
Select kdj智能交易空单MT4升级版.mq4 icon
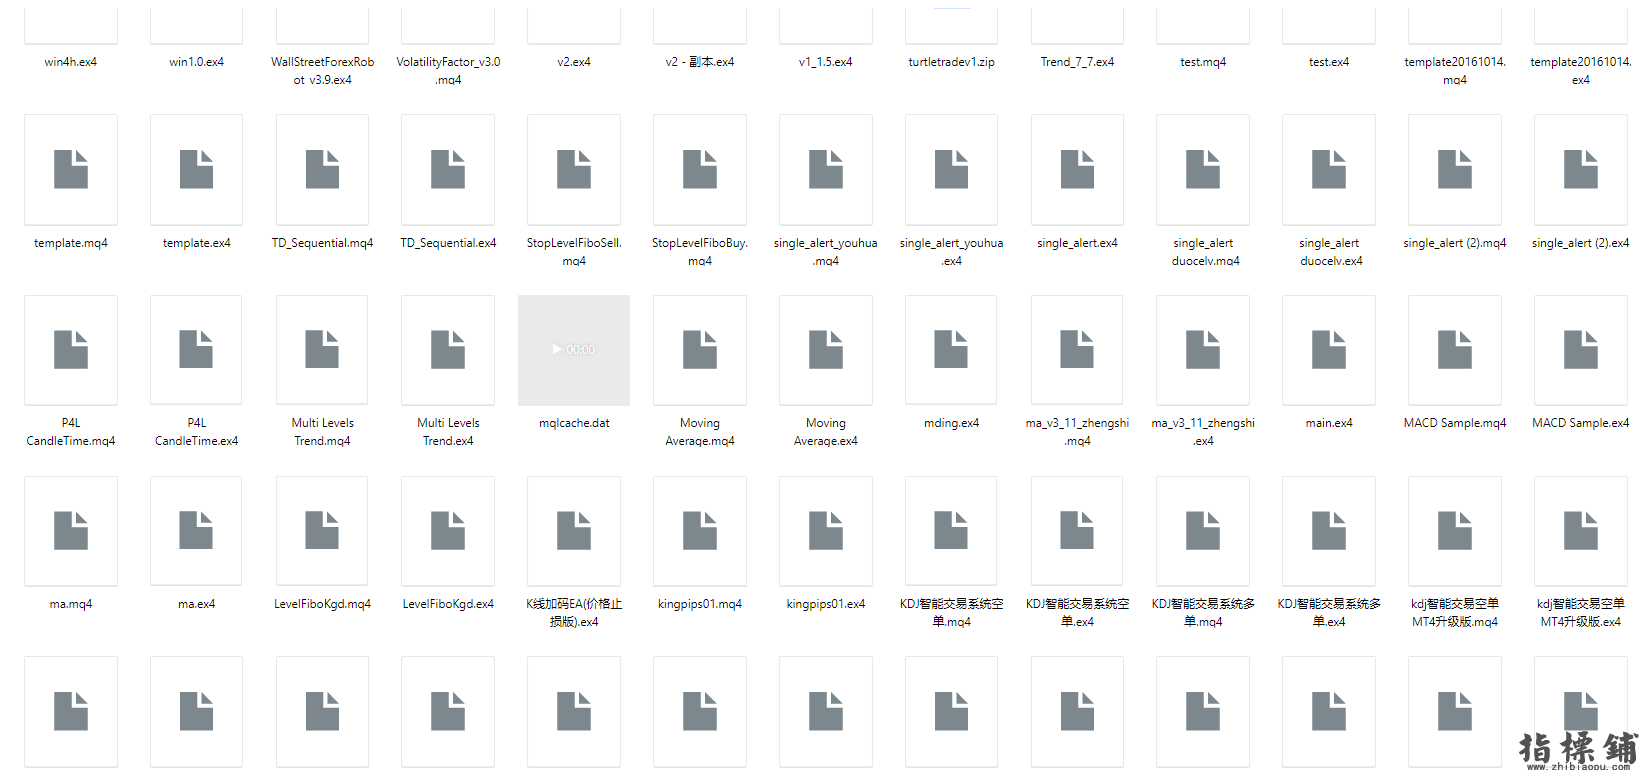pyautogui.click(x=1455, y=531)
